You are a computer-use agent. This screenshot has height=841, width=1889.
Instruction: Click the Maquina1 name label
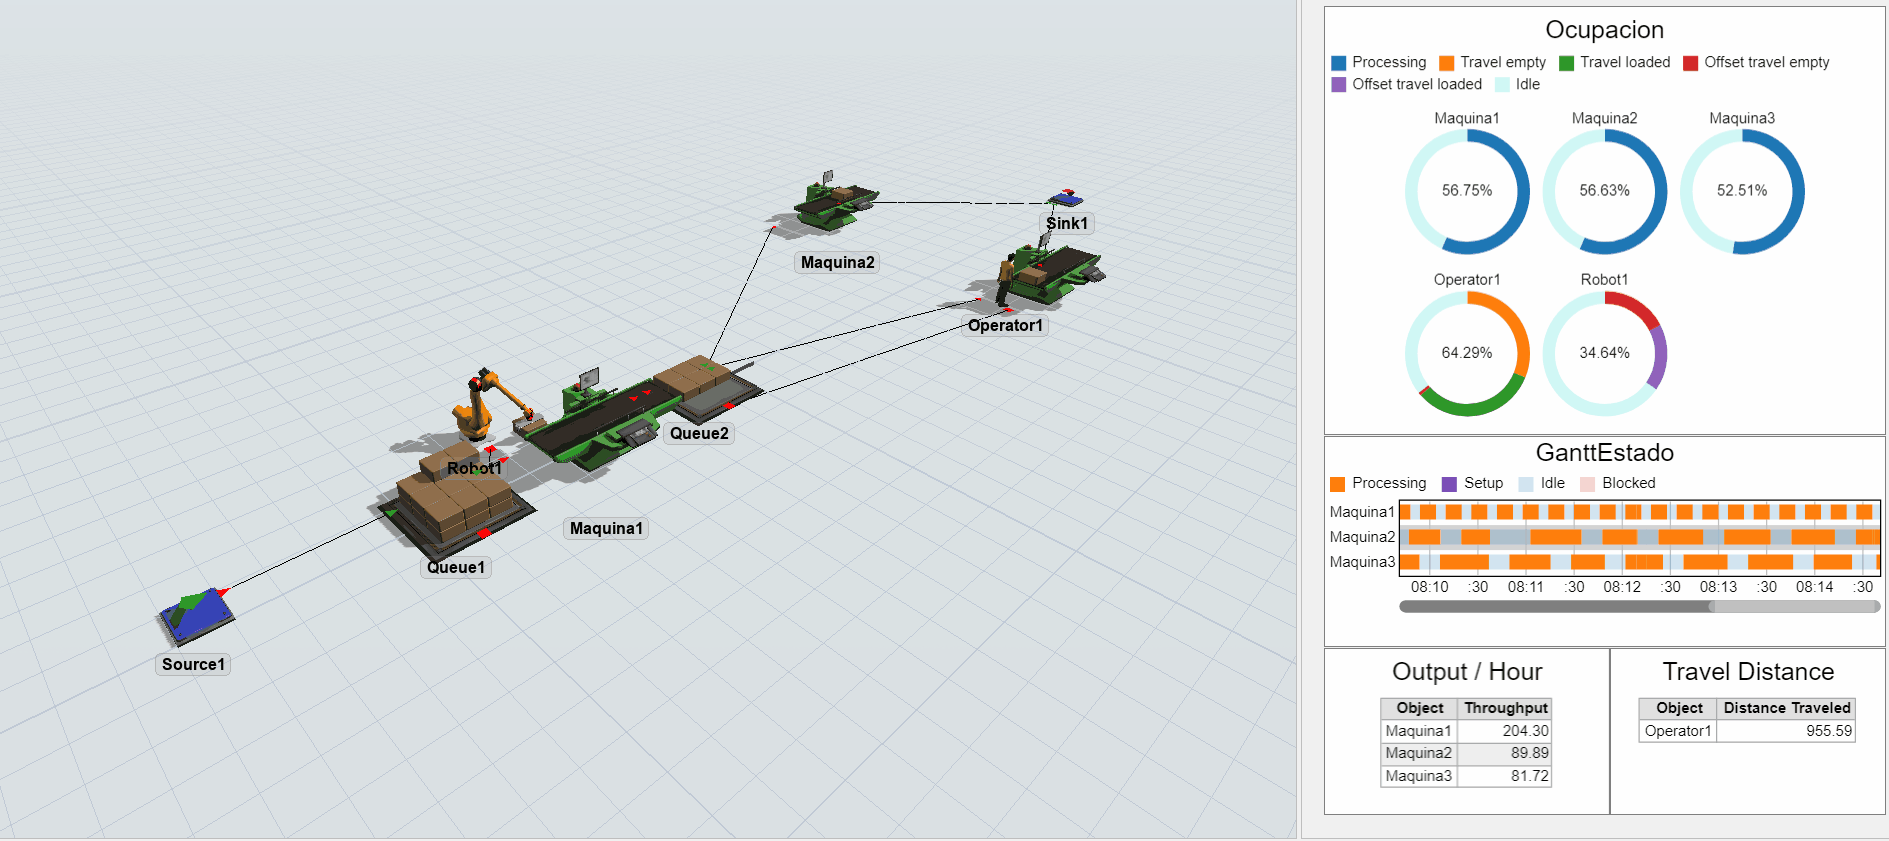coord(606,529)
